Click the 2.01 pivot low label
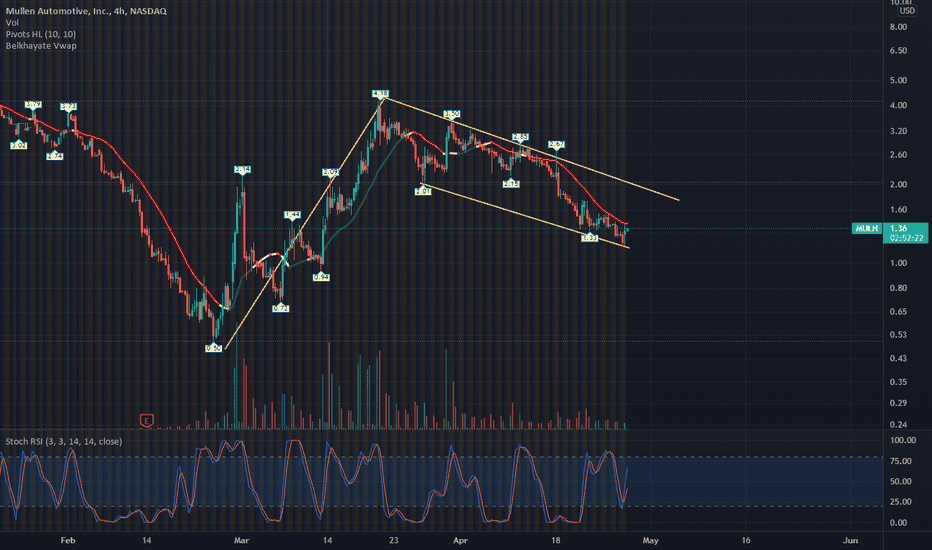Viewport: 932px width, 550px height. pos(423,191)
